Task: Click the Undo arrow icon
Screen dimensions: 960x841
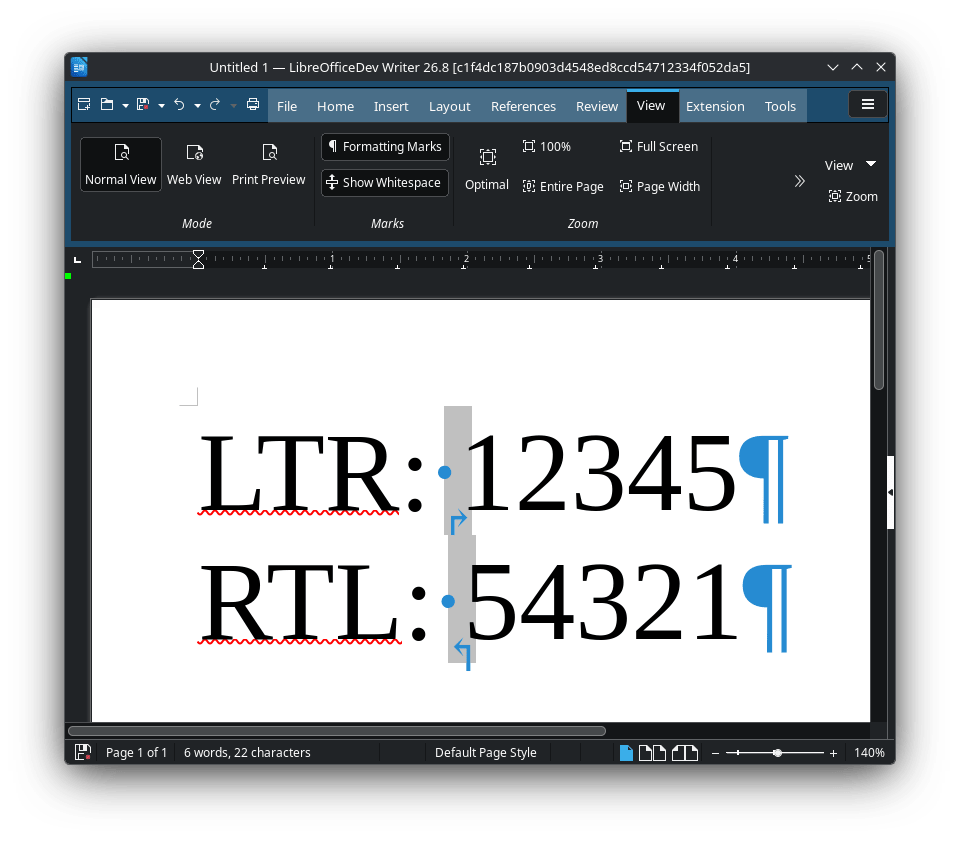Action: 179,105
